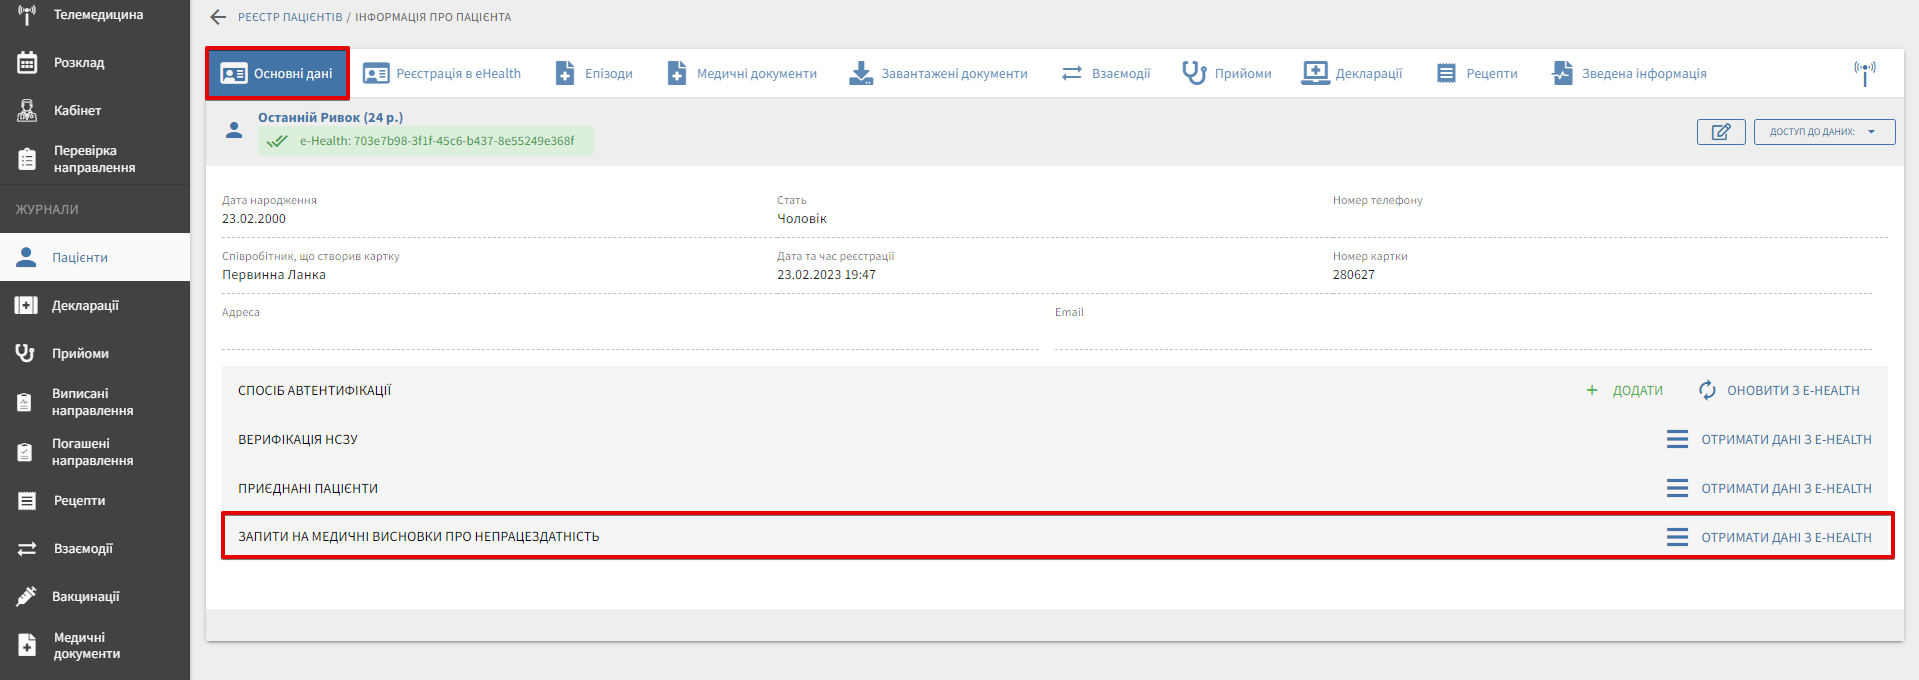
Task: Click the refresh icon next to Оновити з E-Health
Action: pos(1707,390)
